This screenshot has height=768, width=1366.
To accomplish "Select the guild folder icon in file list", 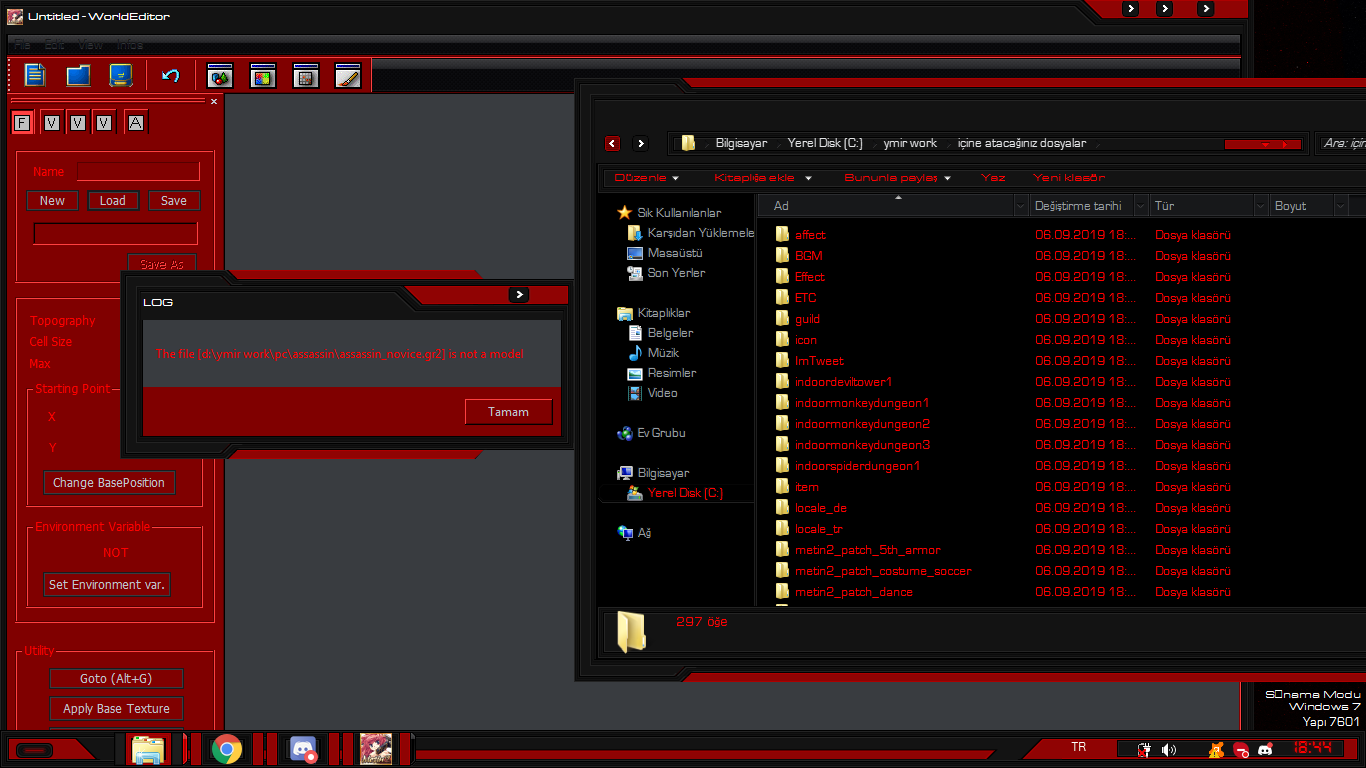I will point(782,319).
